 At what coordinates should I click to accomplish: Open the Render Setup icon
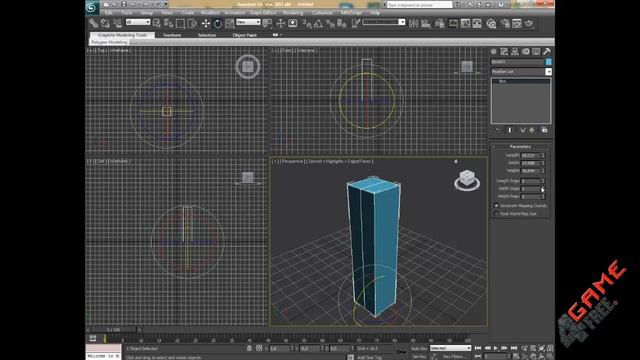point(505,23)
